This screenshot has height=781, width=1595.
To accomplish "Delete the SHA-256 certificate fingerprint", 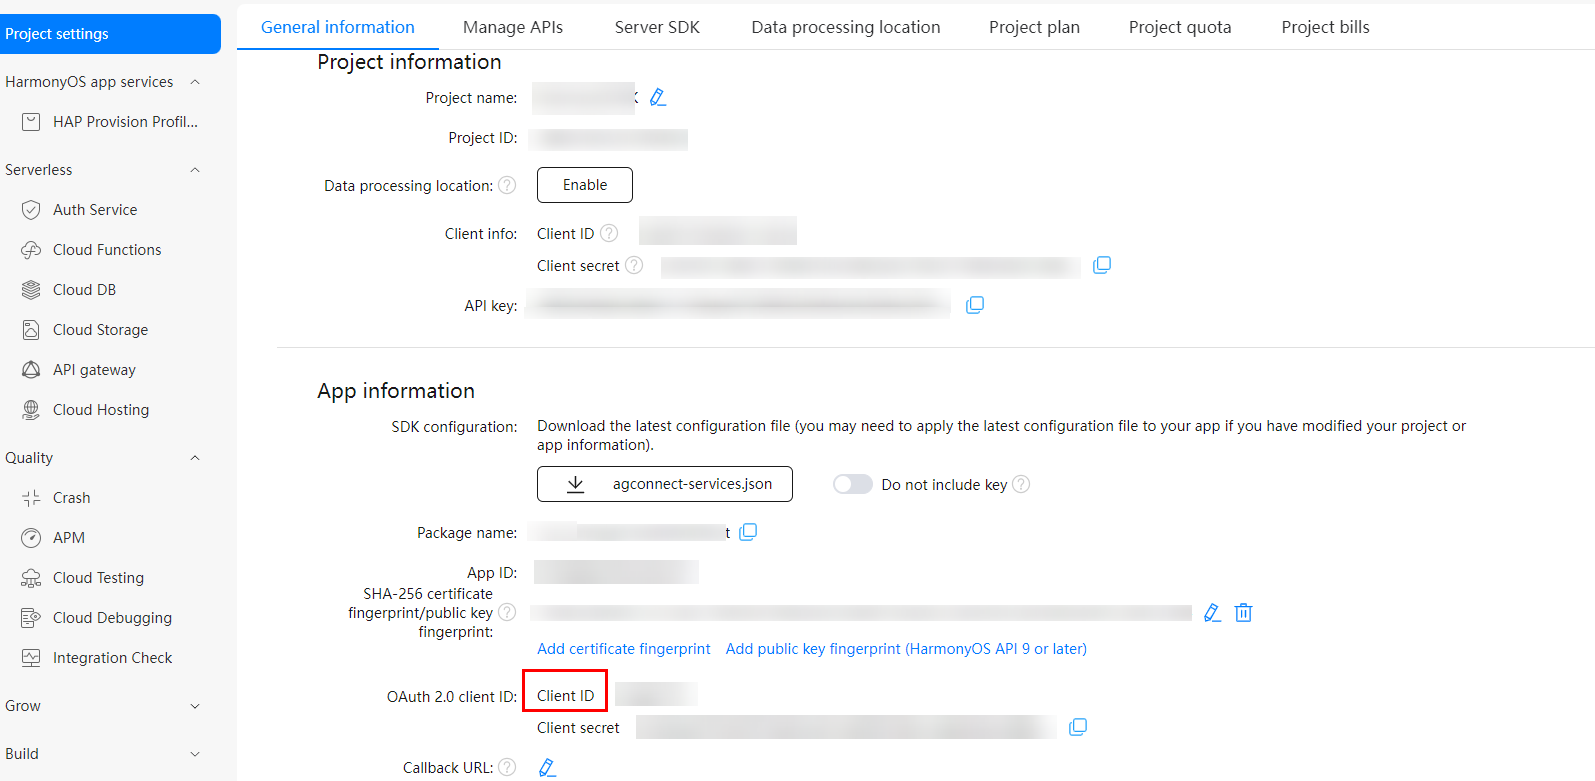I will [1243, 612].
